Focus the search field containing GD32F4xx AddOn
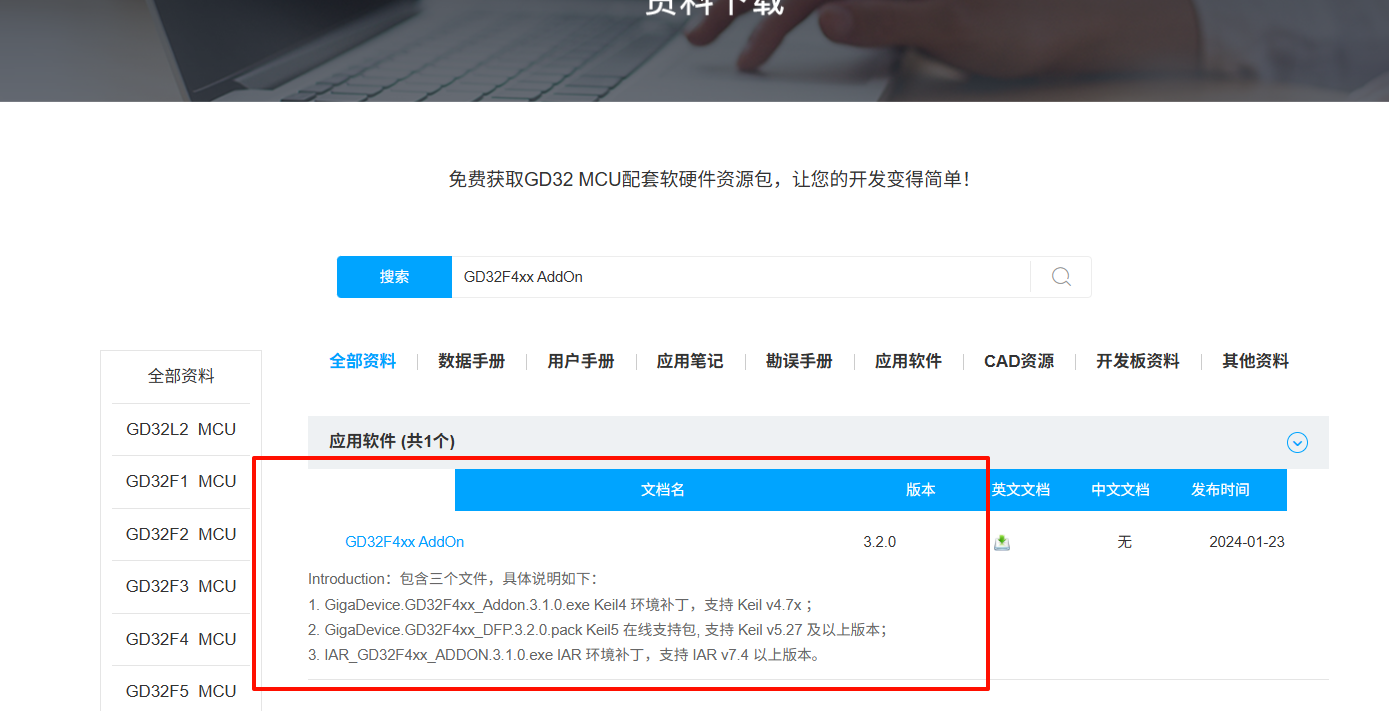The image size is (1389, 711). point(740,277)
